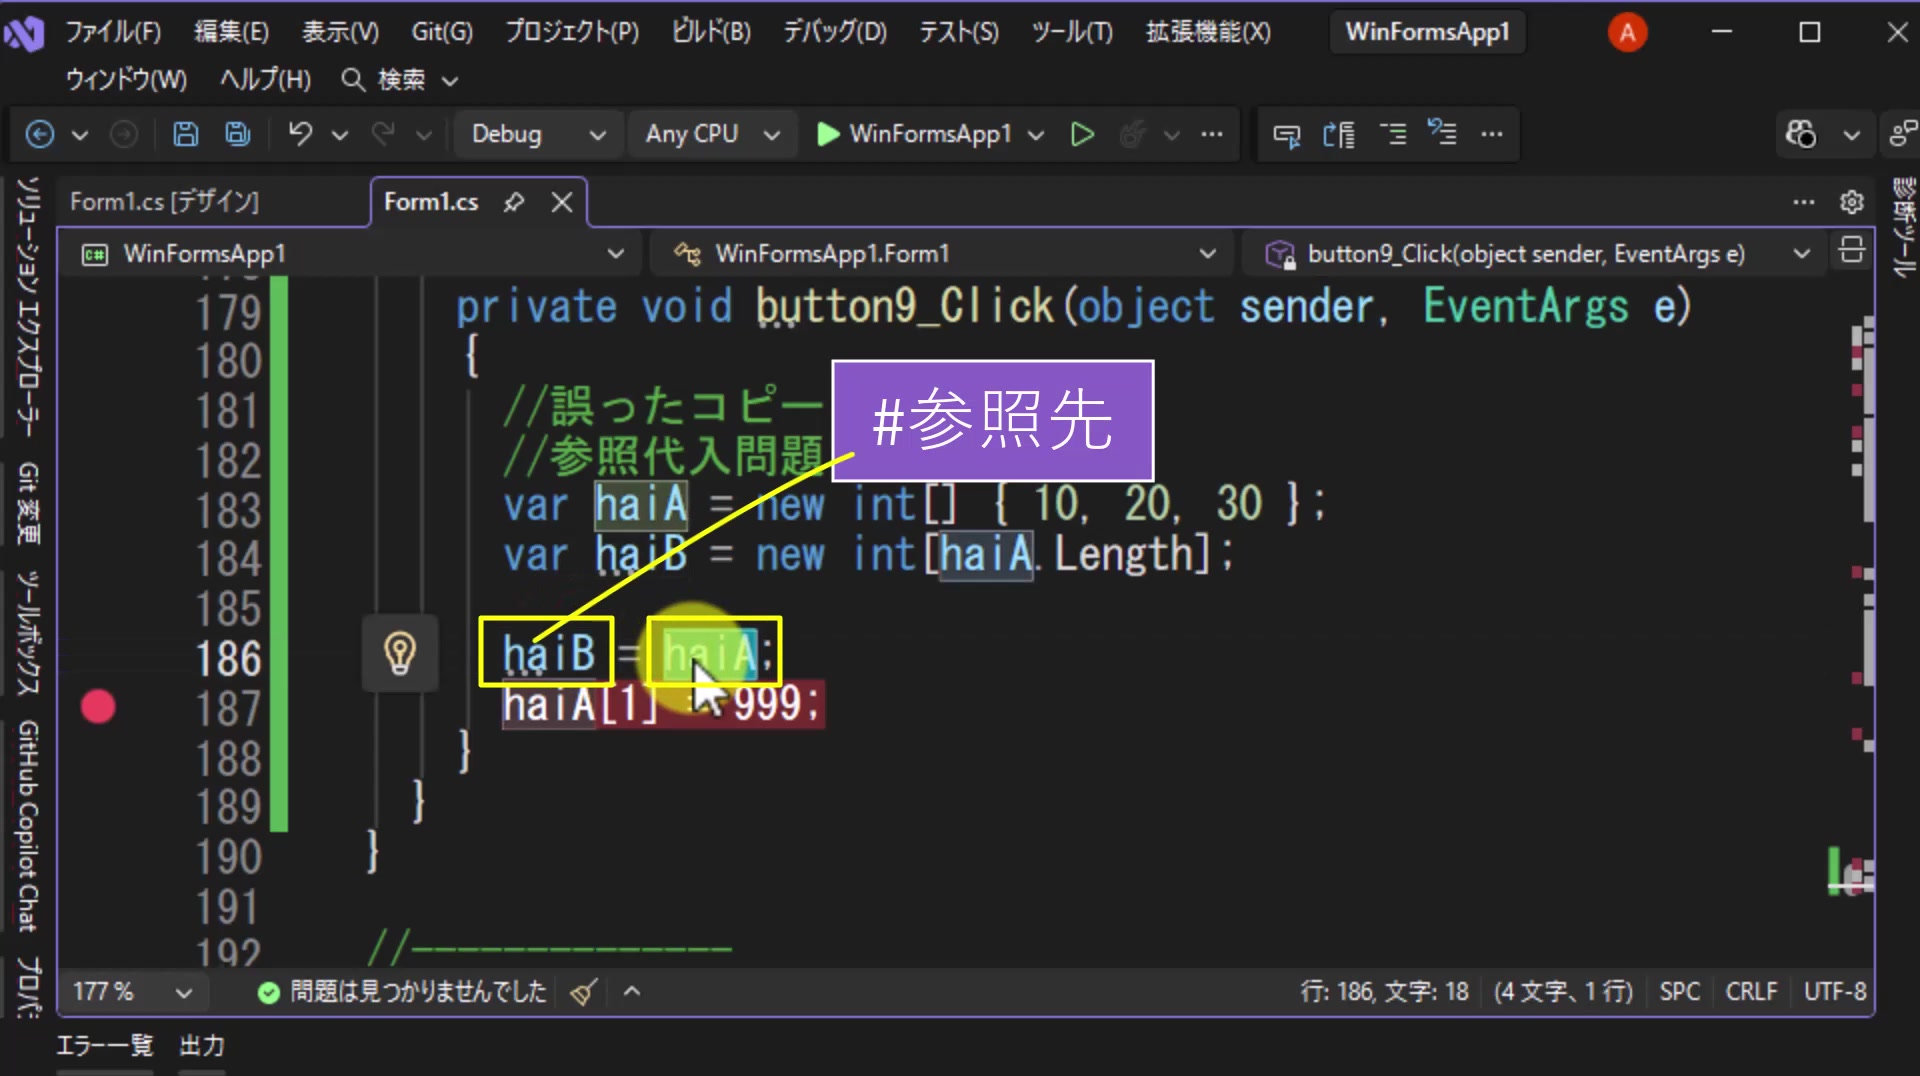
Task: Close the Form1.cs tab
Action: [x=562, y=202]
